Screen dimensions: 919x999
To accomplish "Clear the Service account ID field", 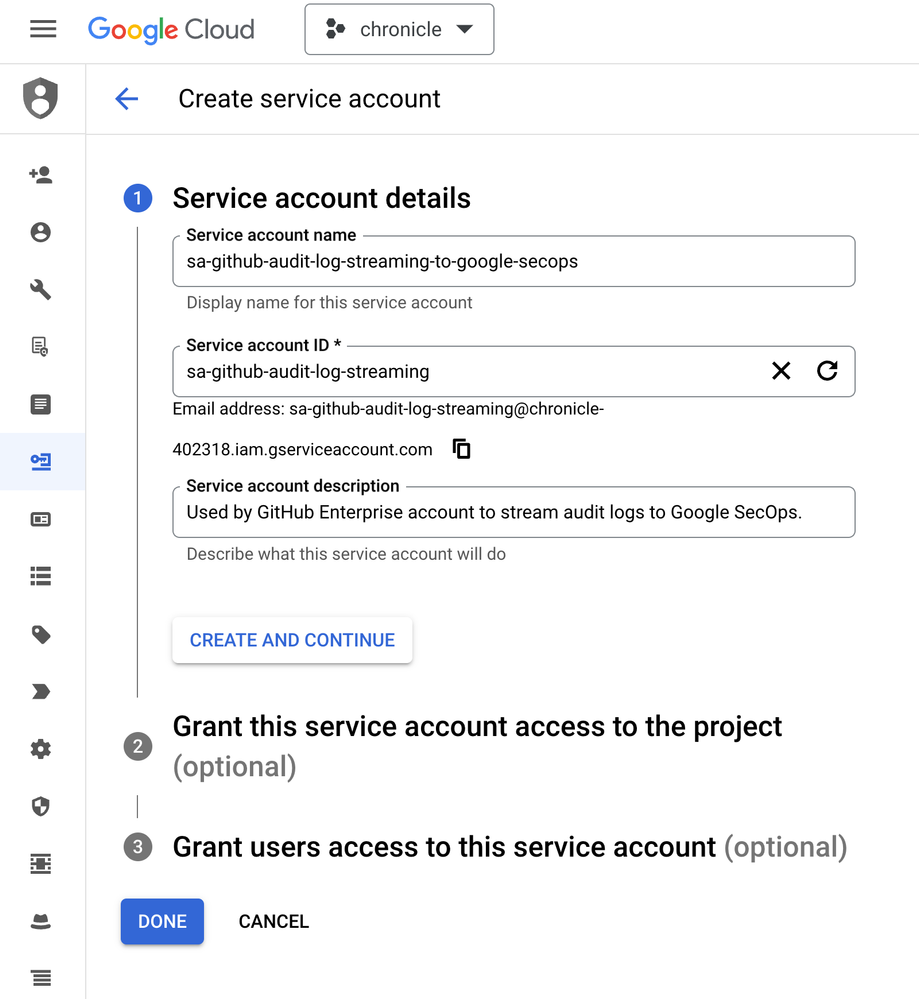I will 781,371.
